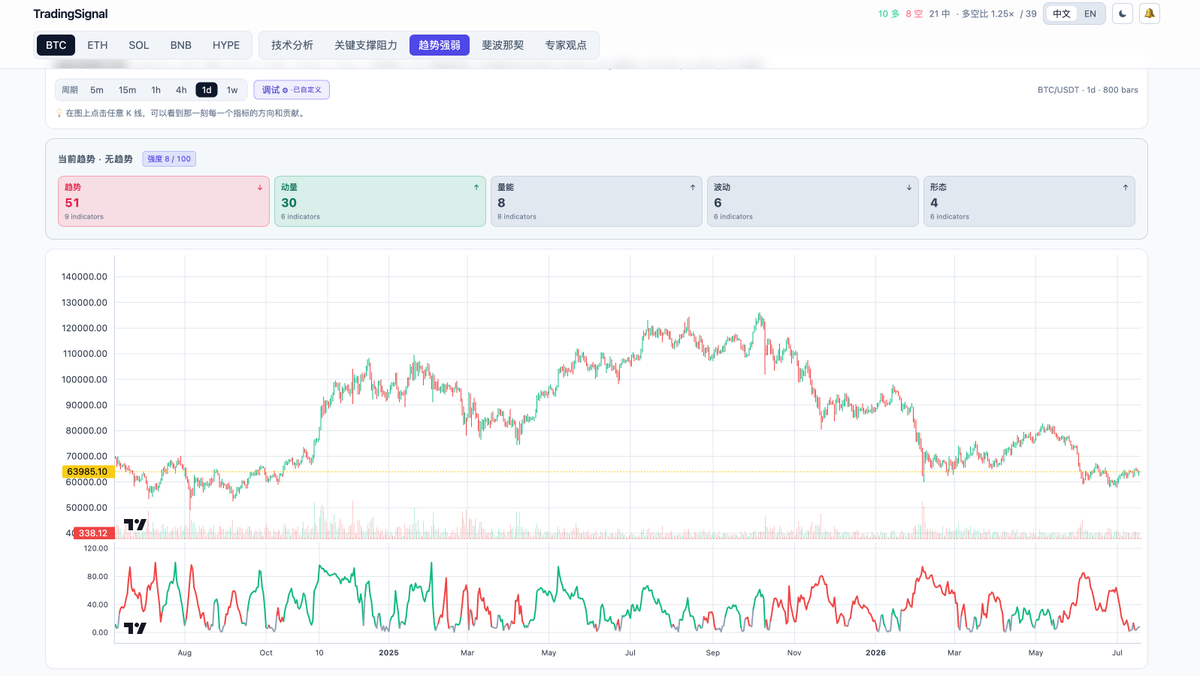
Task: Select the HYPE coin
Action: (x=226, y=45)
